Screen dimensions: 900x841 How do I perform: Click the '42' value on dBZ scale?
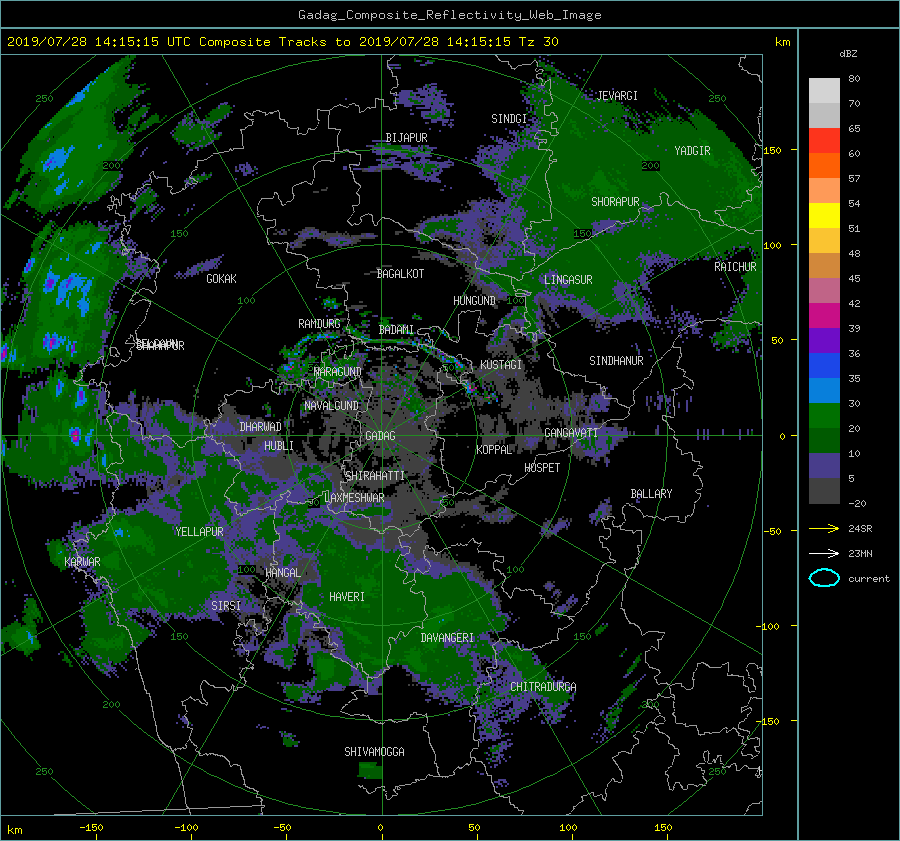(x=854, y=304)
